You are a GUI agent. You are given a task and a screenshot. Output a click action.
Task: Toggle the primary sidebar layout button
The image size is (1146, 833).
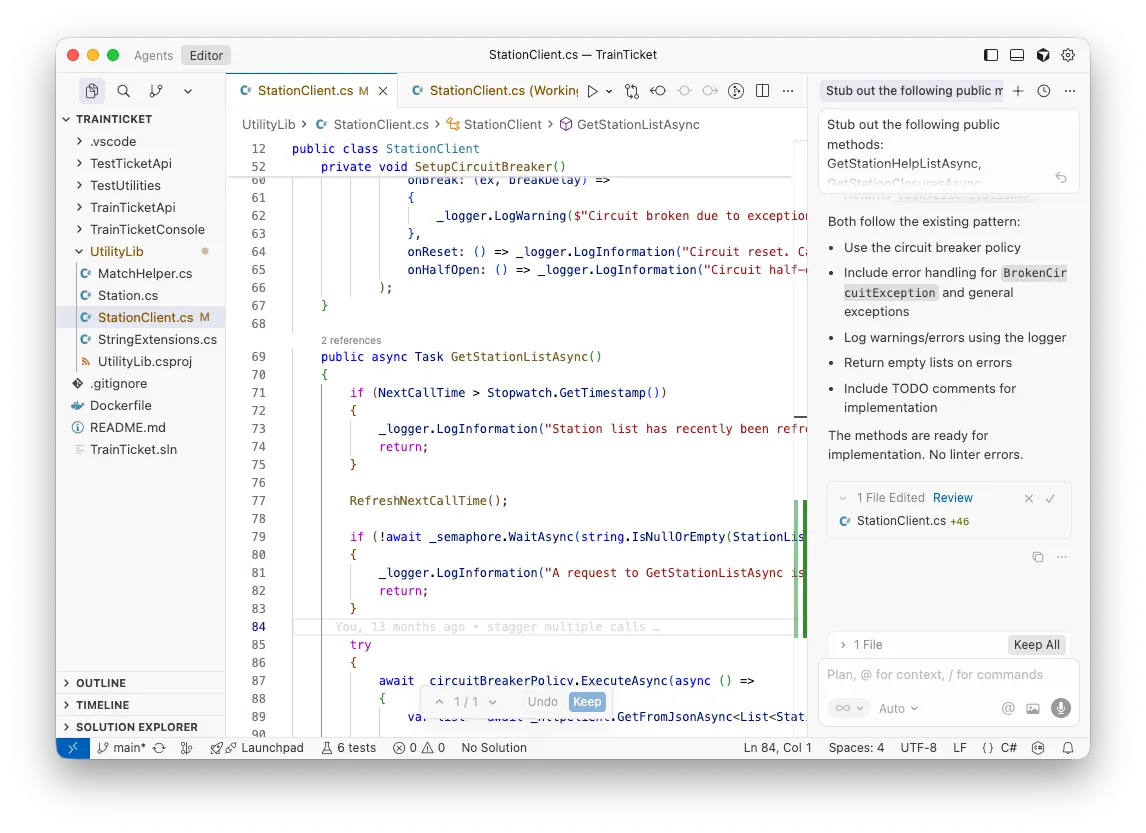[x=991, y=55]
